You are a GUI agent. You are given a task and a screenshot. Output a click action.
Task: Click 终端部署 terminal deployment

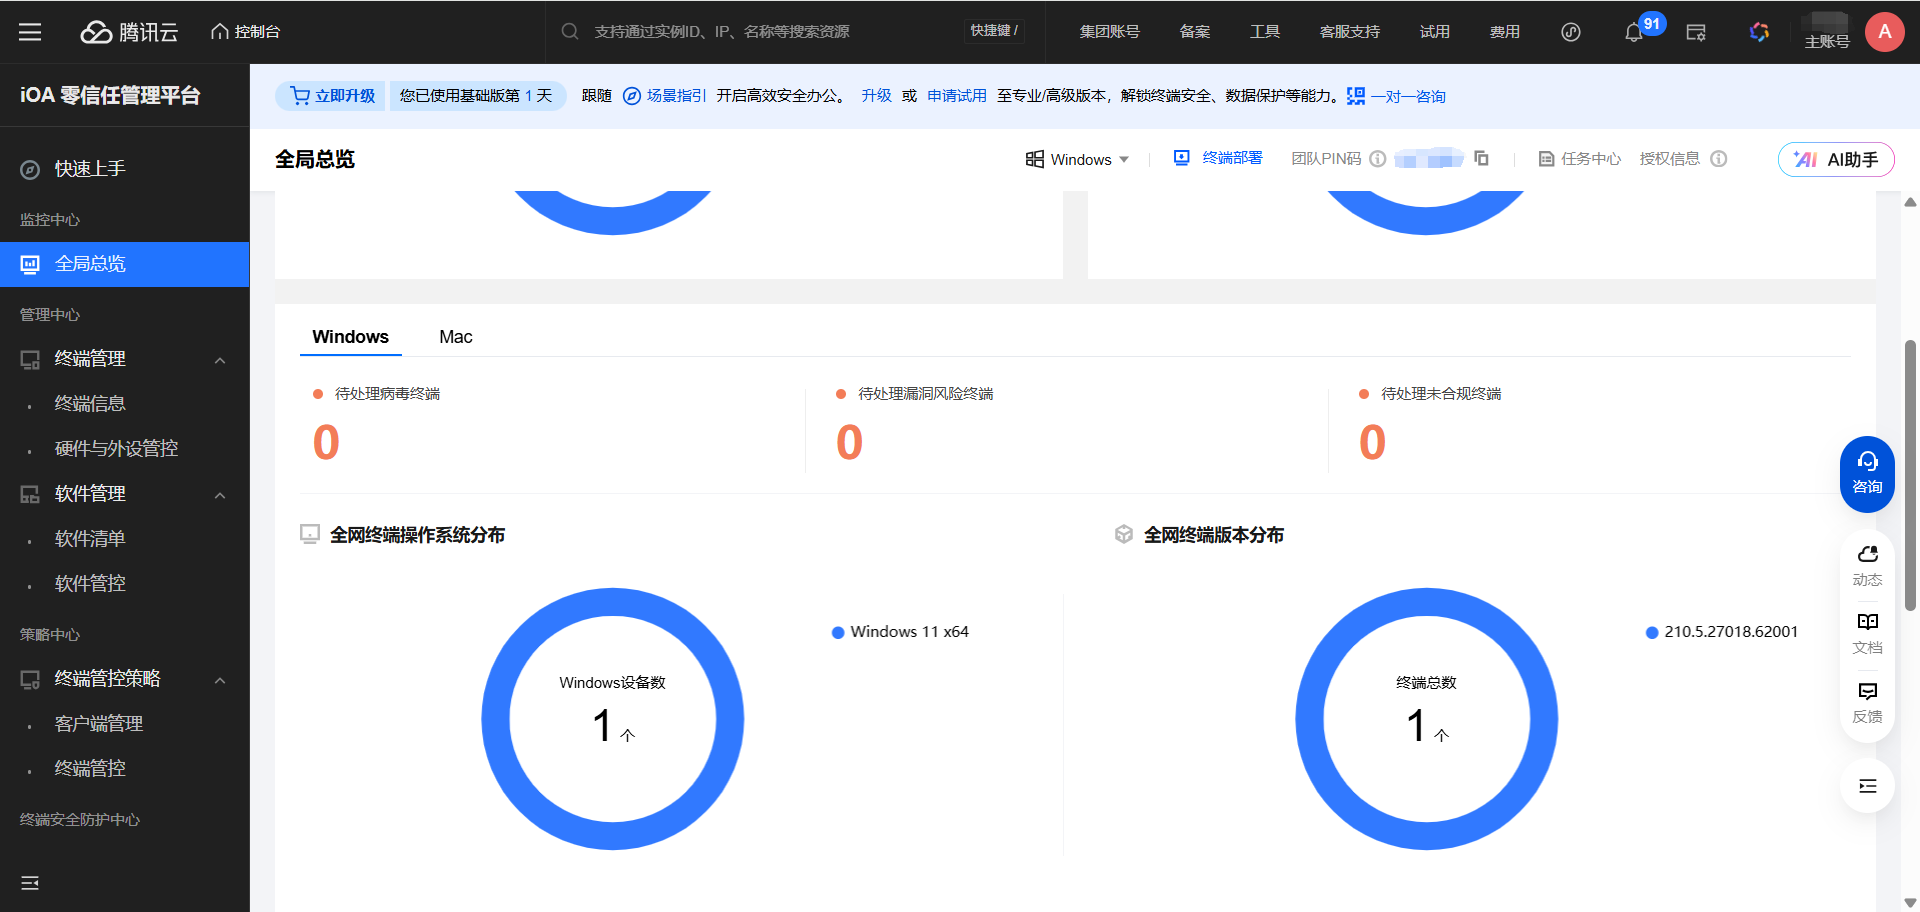1218,158
